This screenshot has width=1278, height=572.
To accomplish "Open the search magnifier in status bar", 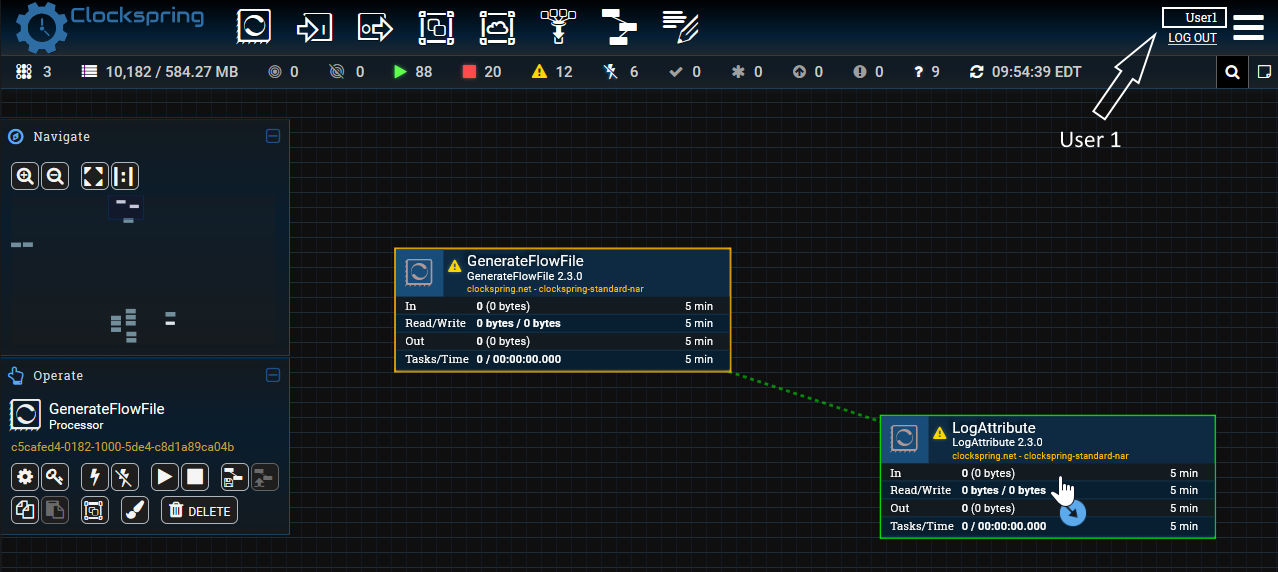I will pyautogui.click(x=1232, y=72).
